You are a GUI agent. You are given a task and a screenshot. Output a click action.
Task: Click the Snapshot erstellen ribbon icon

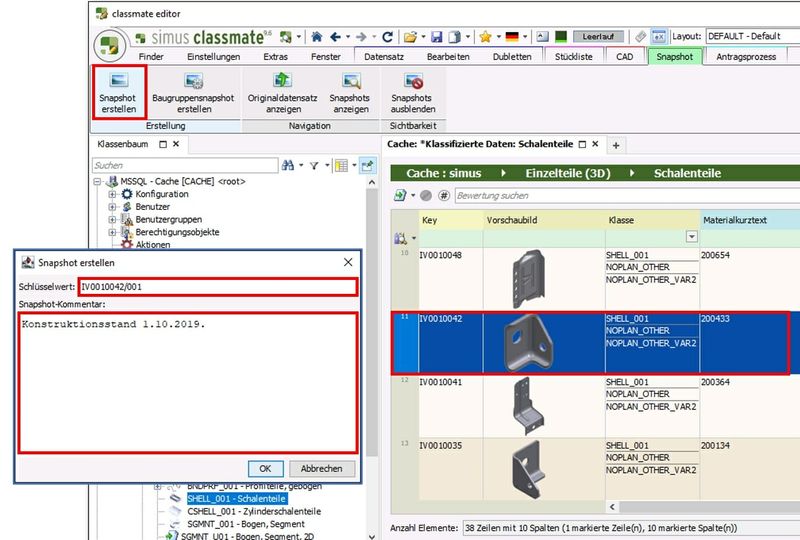tap(119, 80)
